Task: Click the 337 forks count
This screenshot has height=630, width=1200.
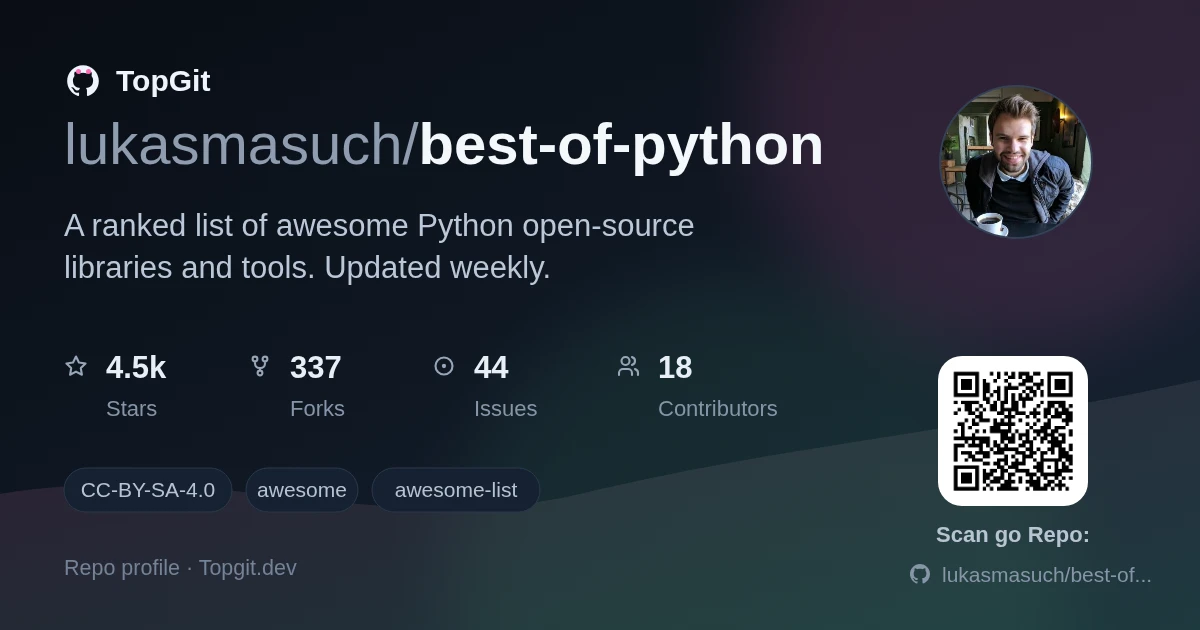Action: (316, 367)
